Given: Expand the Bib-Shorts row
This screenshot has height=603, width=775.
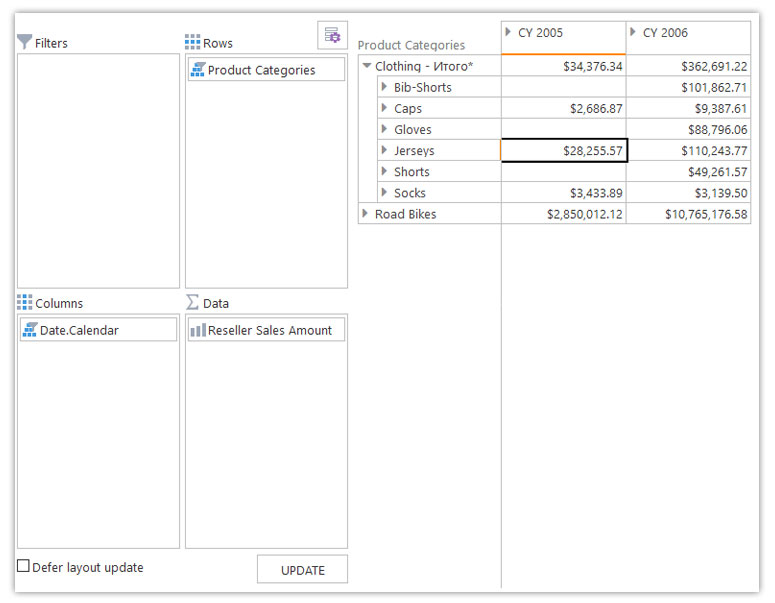Looking at the screenshot, I should click(384, 86).
